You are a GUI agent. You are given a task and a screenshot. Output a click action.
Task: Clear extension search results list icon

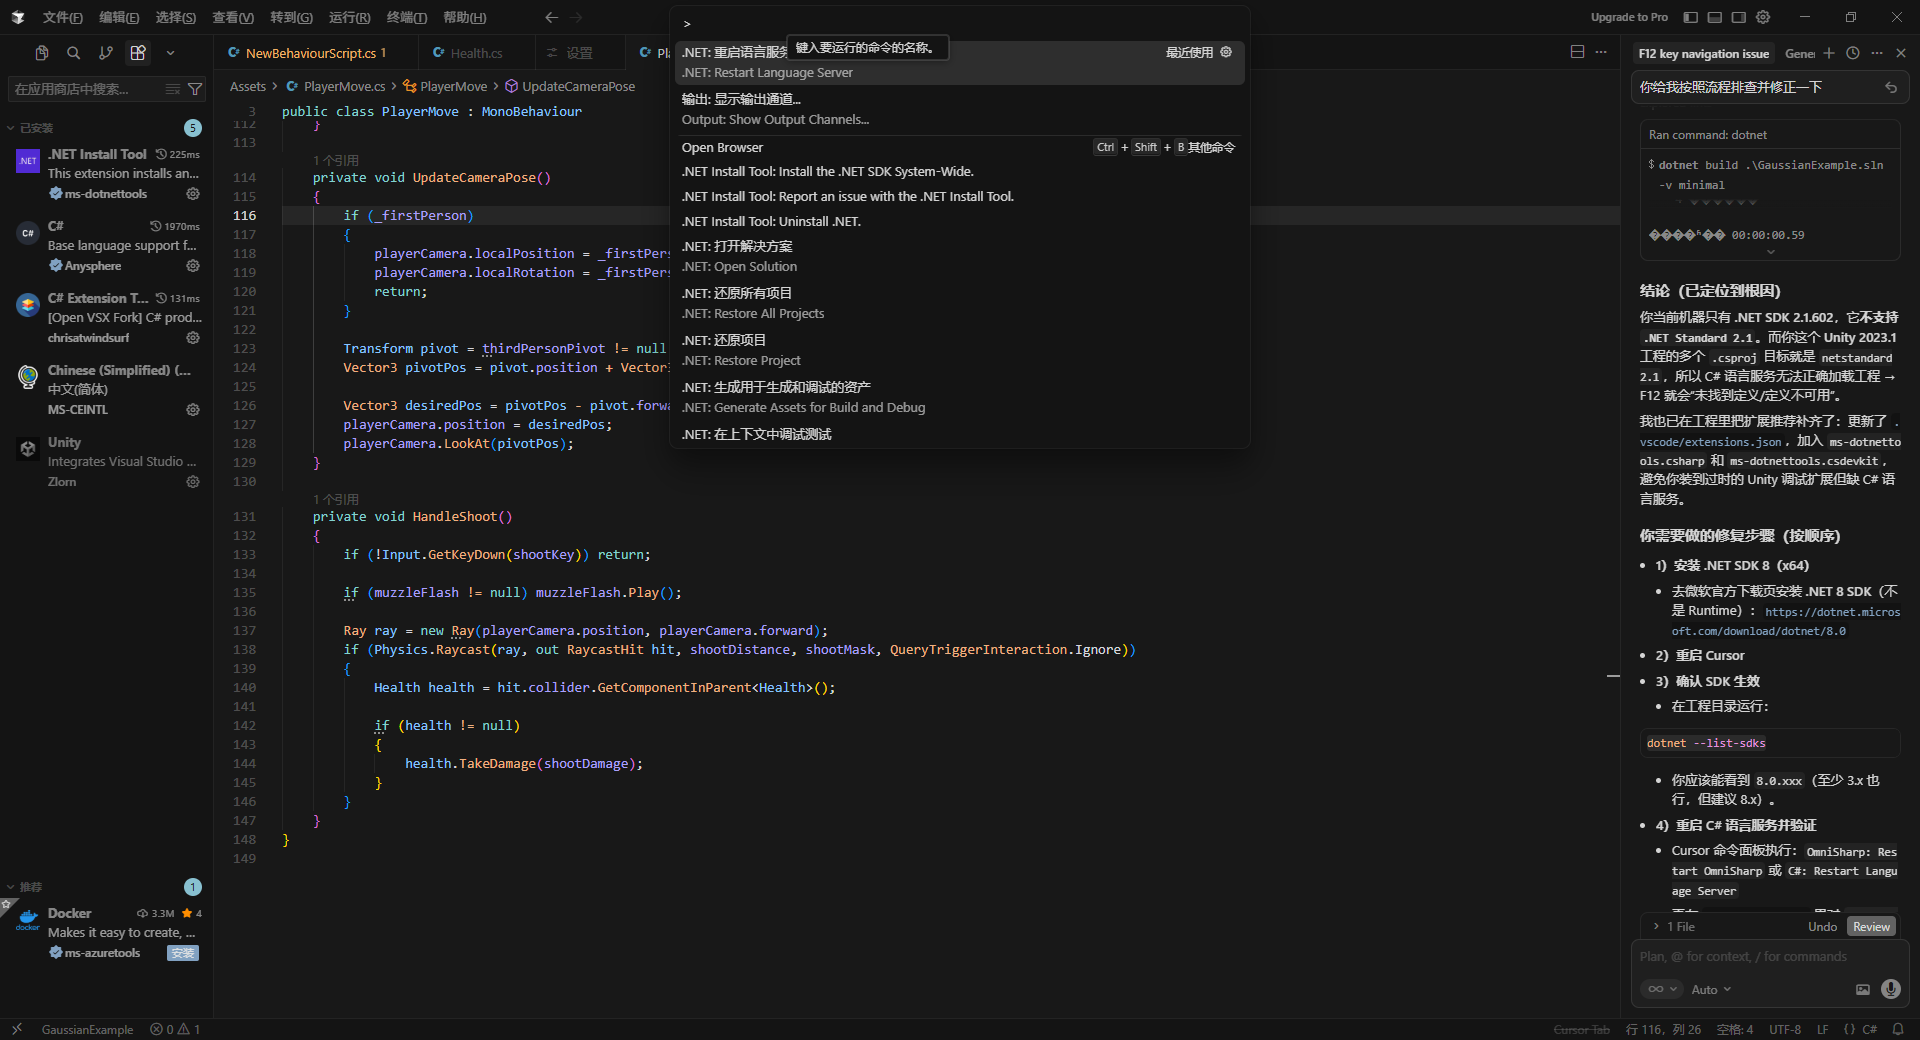click(x=173, y=89)
